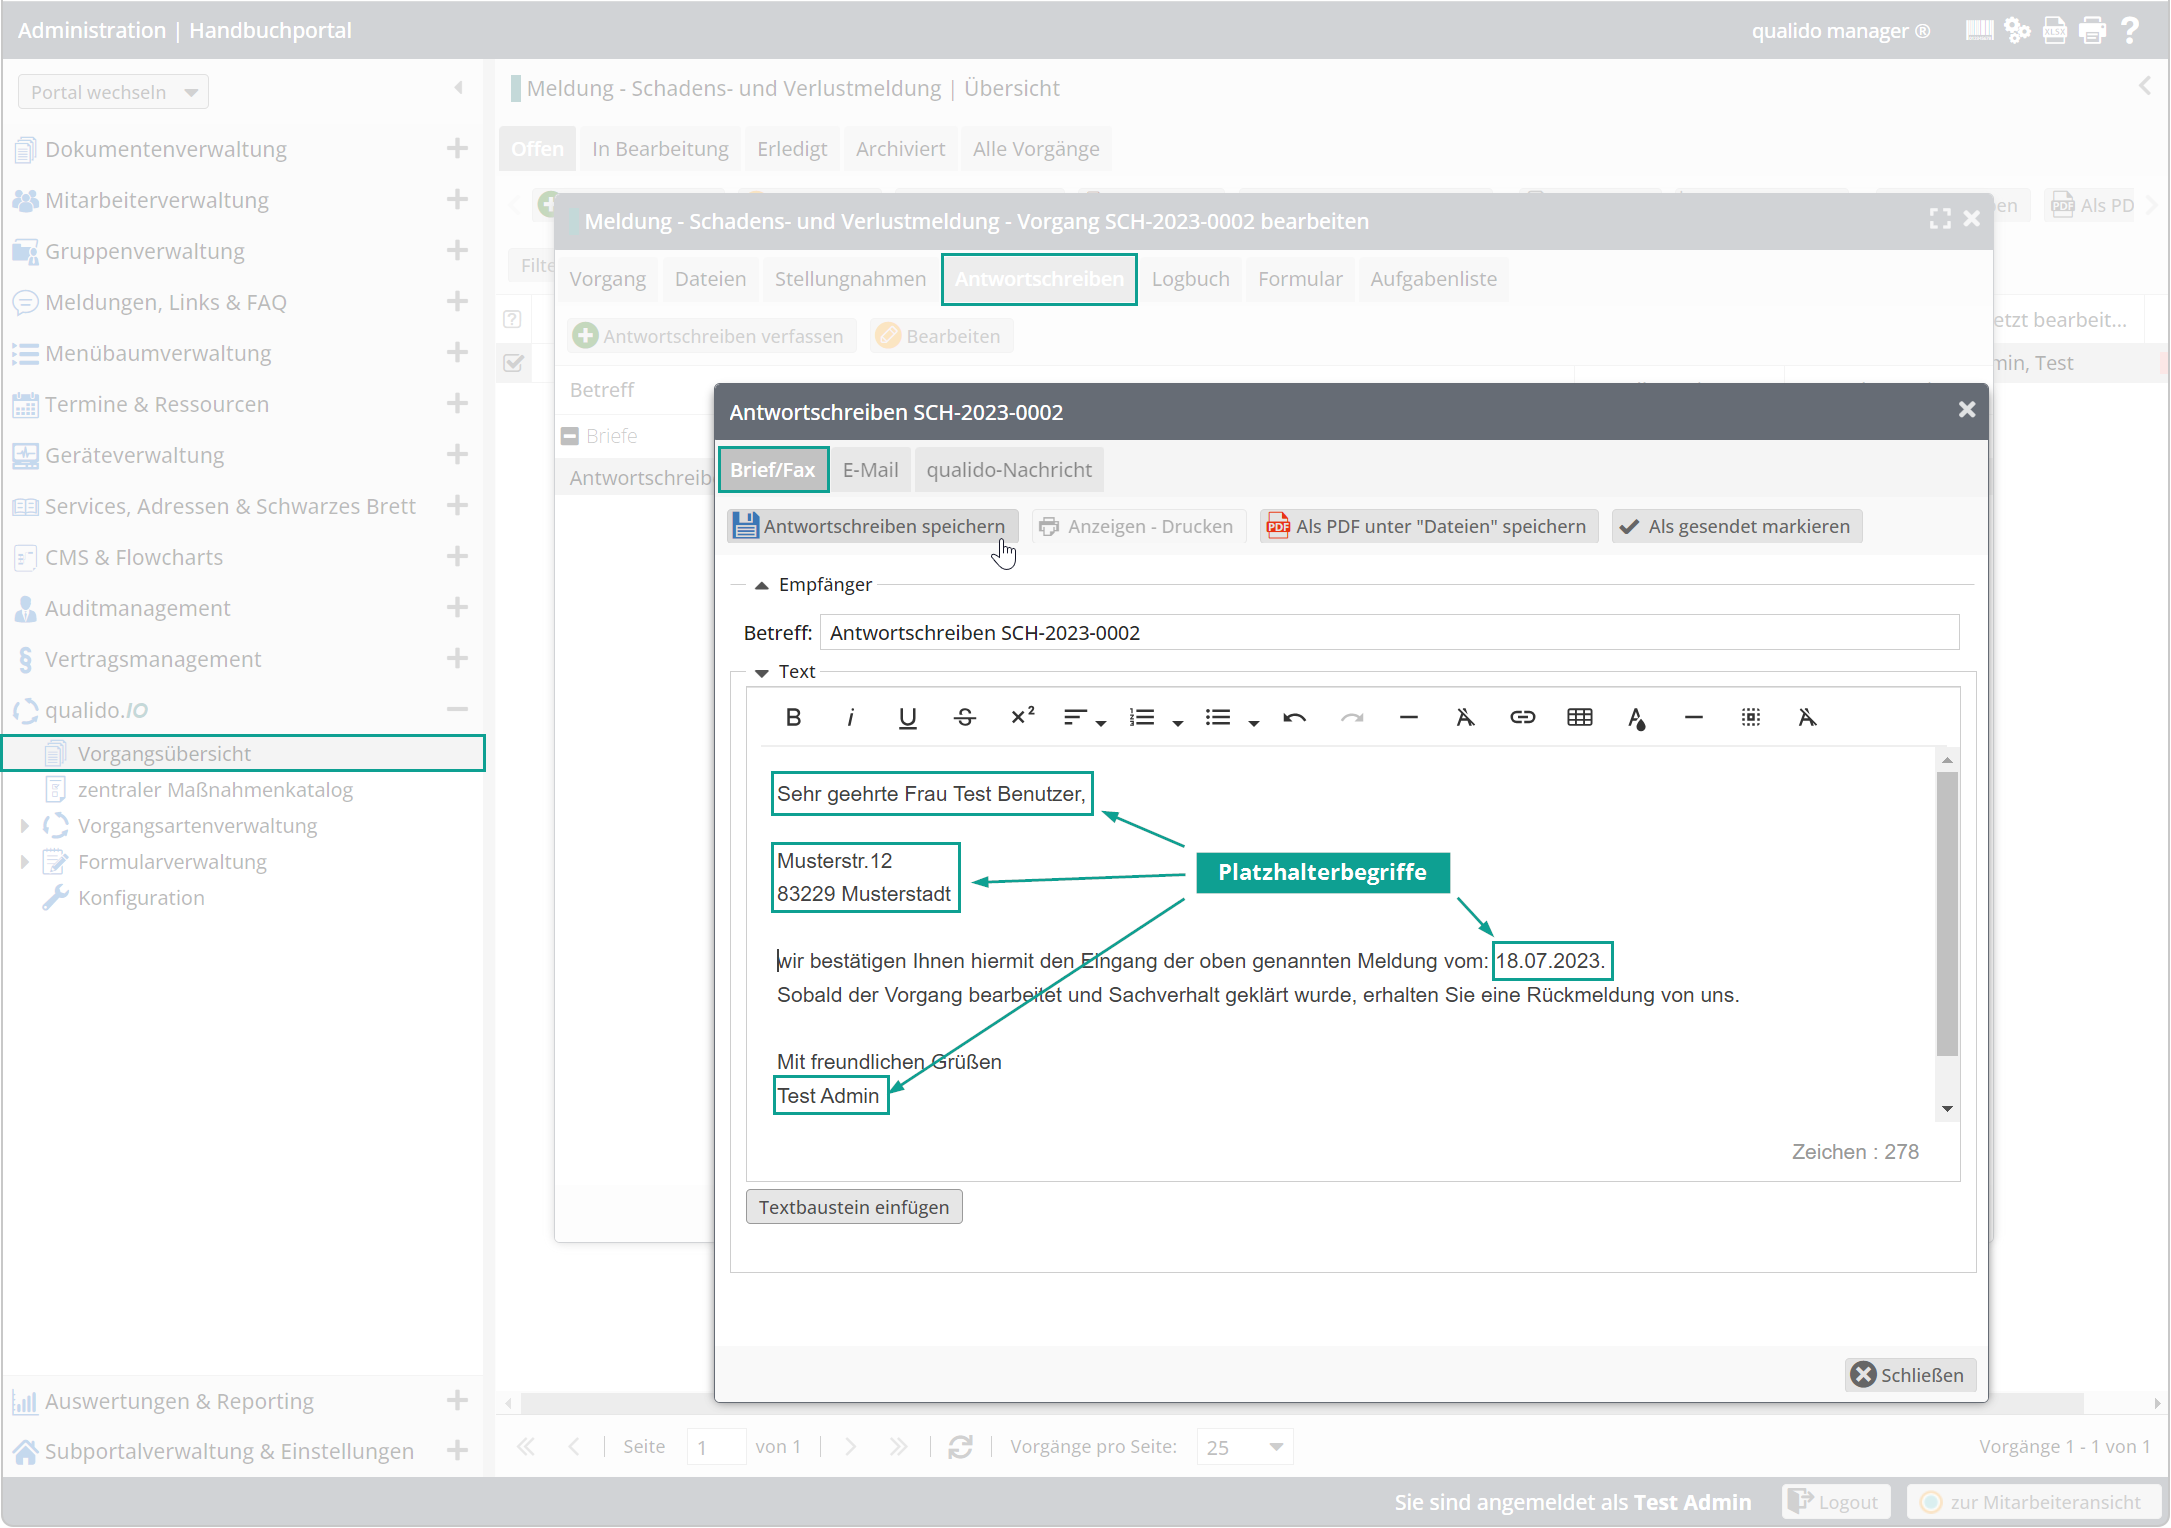Collapse qualido.IO sidebar section
Screen dimensions: 2171x1528
(457, 710)
